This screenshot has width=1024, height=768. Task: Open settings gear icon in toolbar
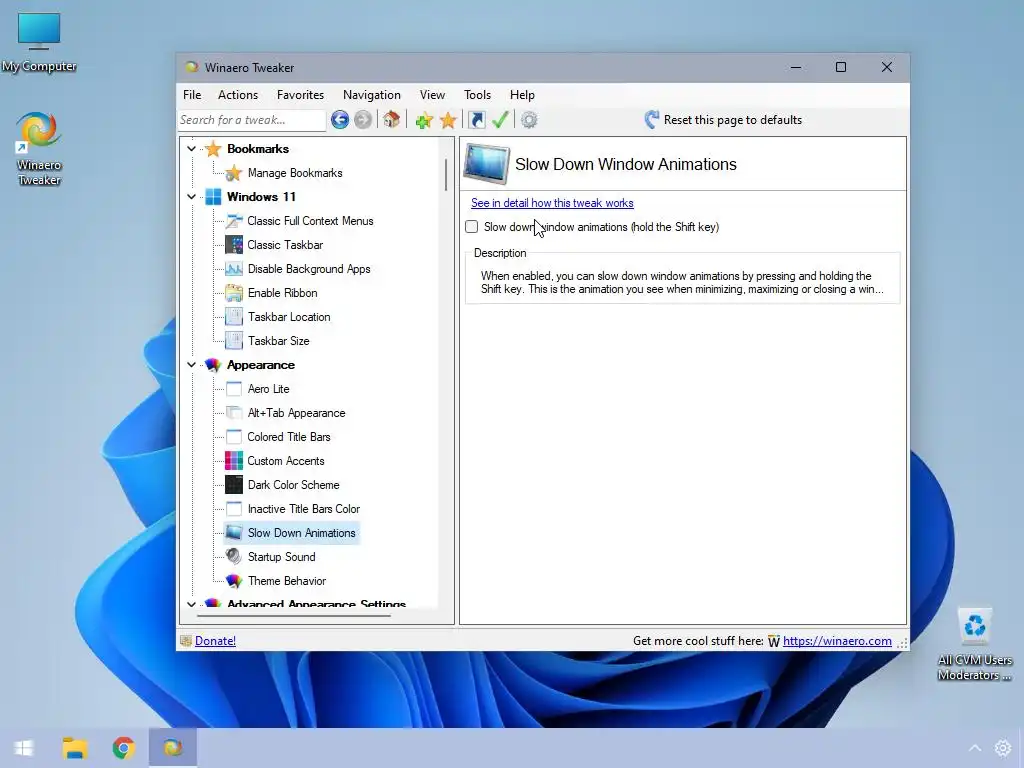click(x=529, y=120)
